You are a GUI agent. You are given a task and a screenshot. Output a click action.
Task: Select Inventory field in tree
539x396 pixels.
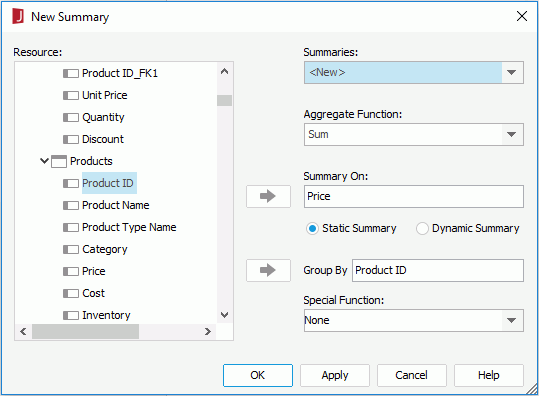(x=107, y=315)
